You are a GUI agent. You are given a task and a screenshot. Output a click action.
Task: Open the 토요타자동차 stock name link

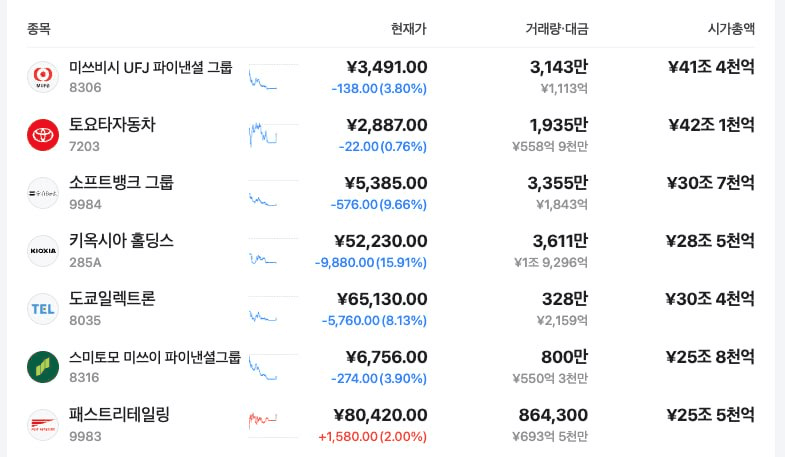pos(112,125)
